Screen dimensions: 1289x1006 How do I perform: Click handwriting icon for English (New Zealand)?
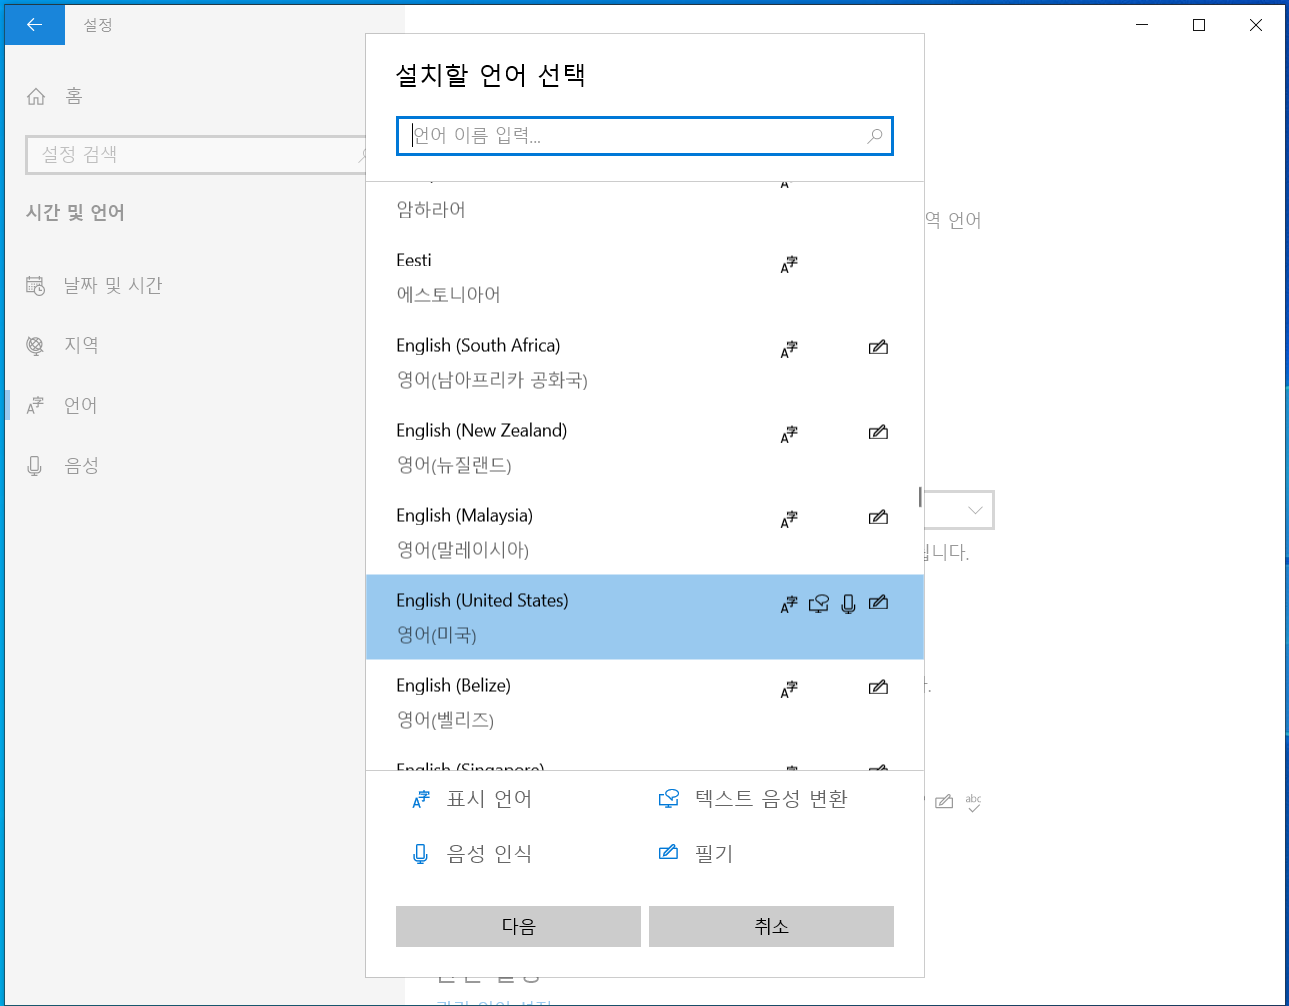(x=878, y=433)
